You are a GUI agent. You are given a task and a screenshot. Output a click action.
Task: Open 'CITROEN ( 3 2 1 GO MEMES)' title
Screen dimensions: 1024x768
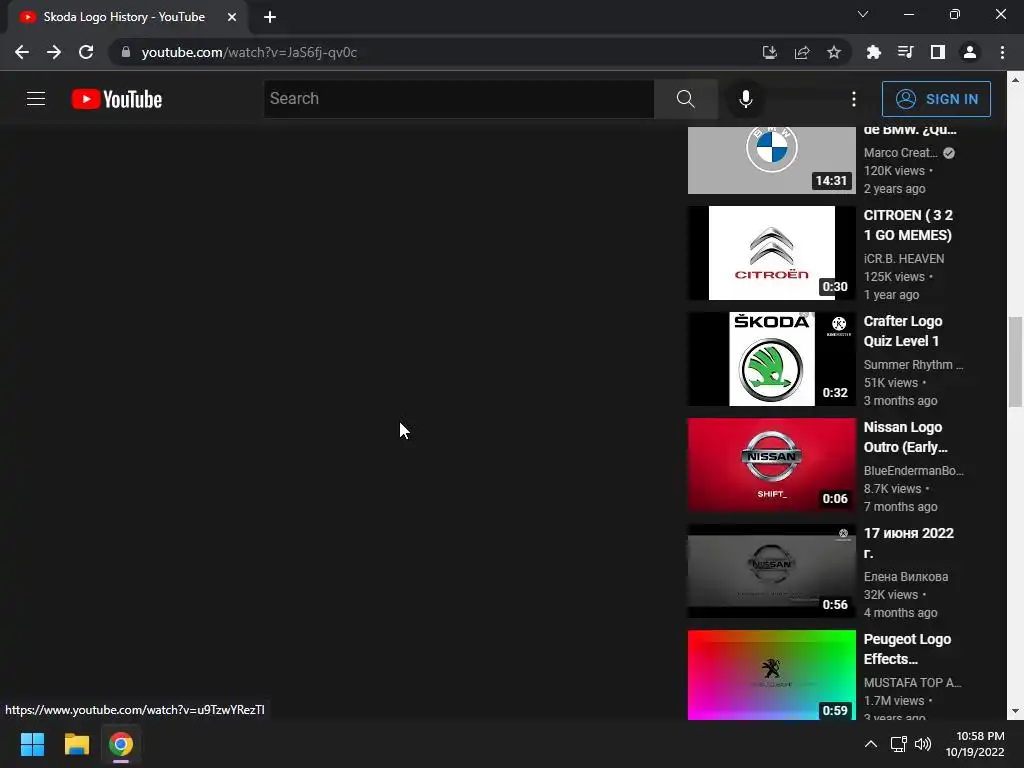tap(908, 225)
